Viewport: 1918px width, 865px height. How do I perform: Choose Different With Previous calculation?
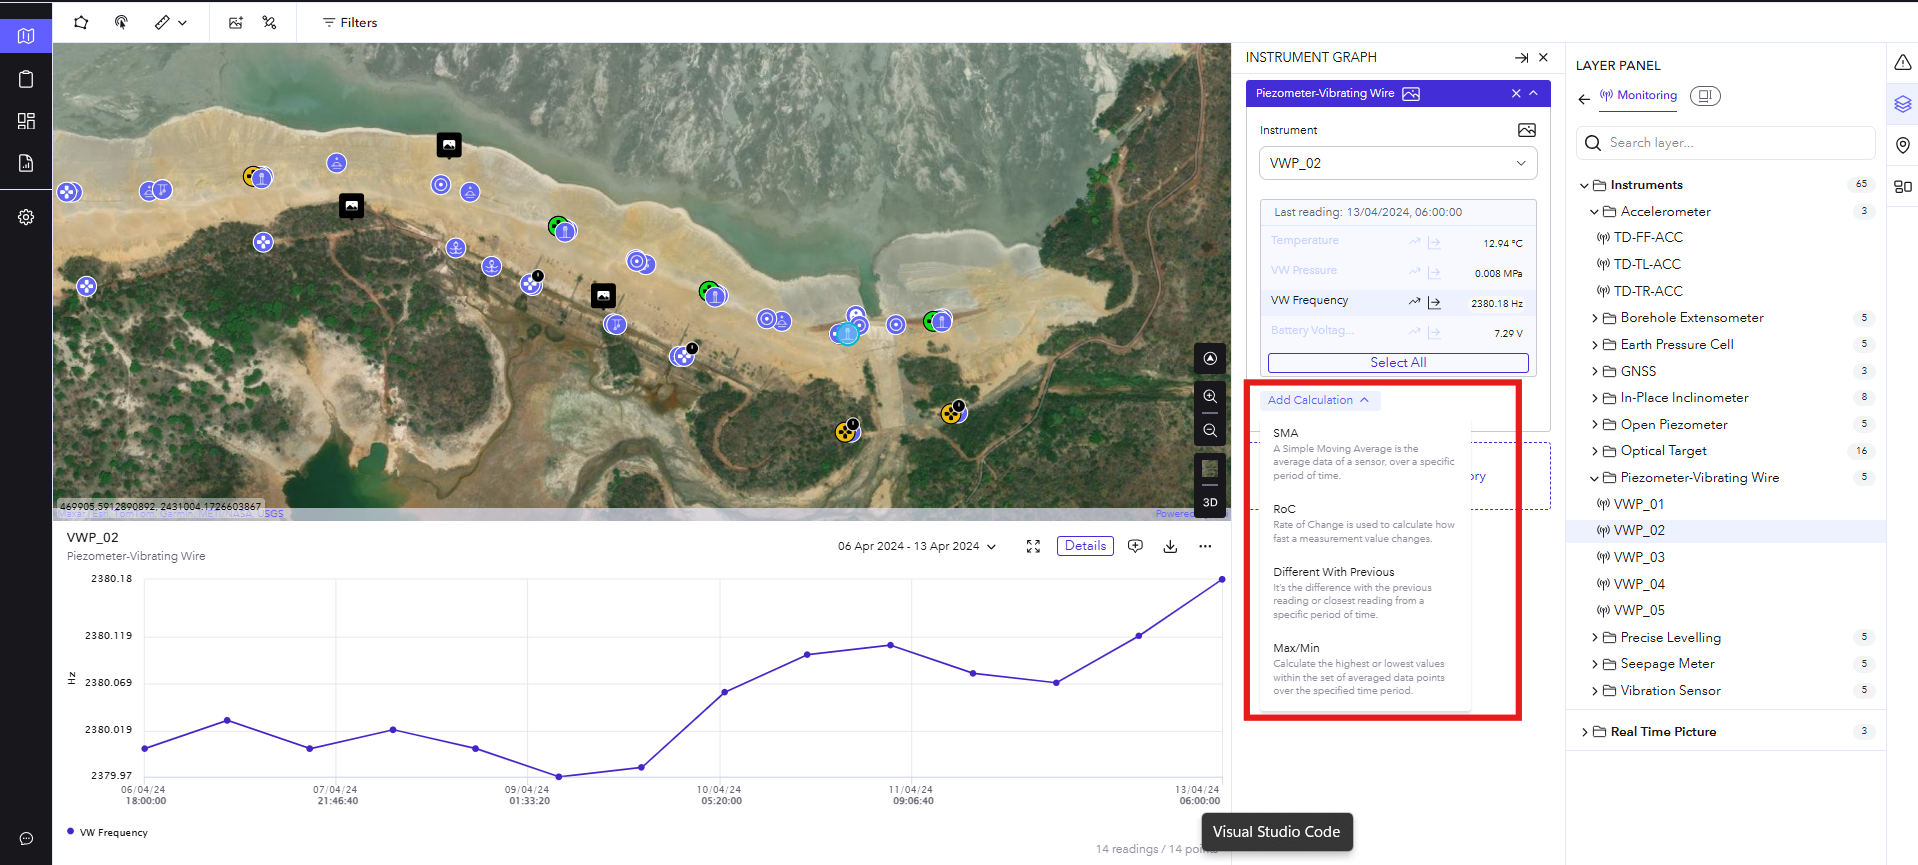[1364, 593]
